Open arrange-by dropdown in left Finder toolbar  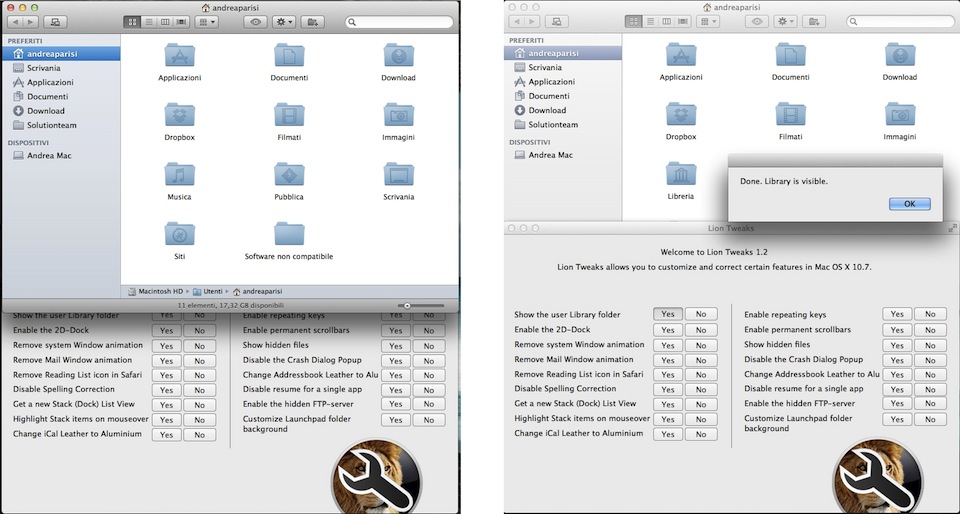pyautogui.click(x=206, y=22)
